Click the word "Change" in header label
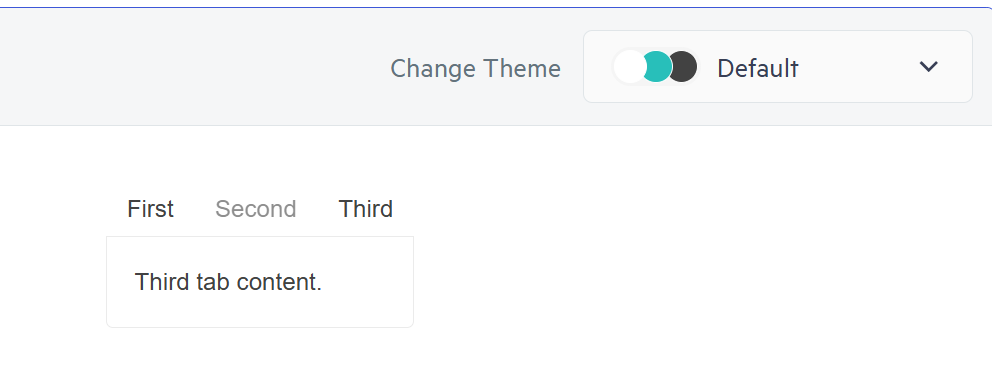This screenshot has height=375, width=992. coord(433,68)
